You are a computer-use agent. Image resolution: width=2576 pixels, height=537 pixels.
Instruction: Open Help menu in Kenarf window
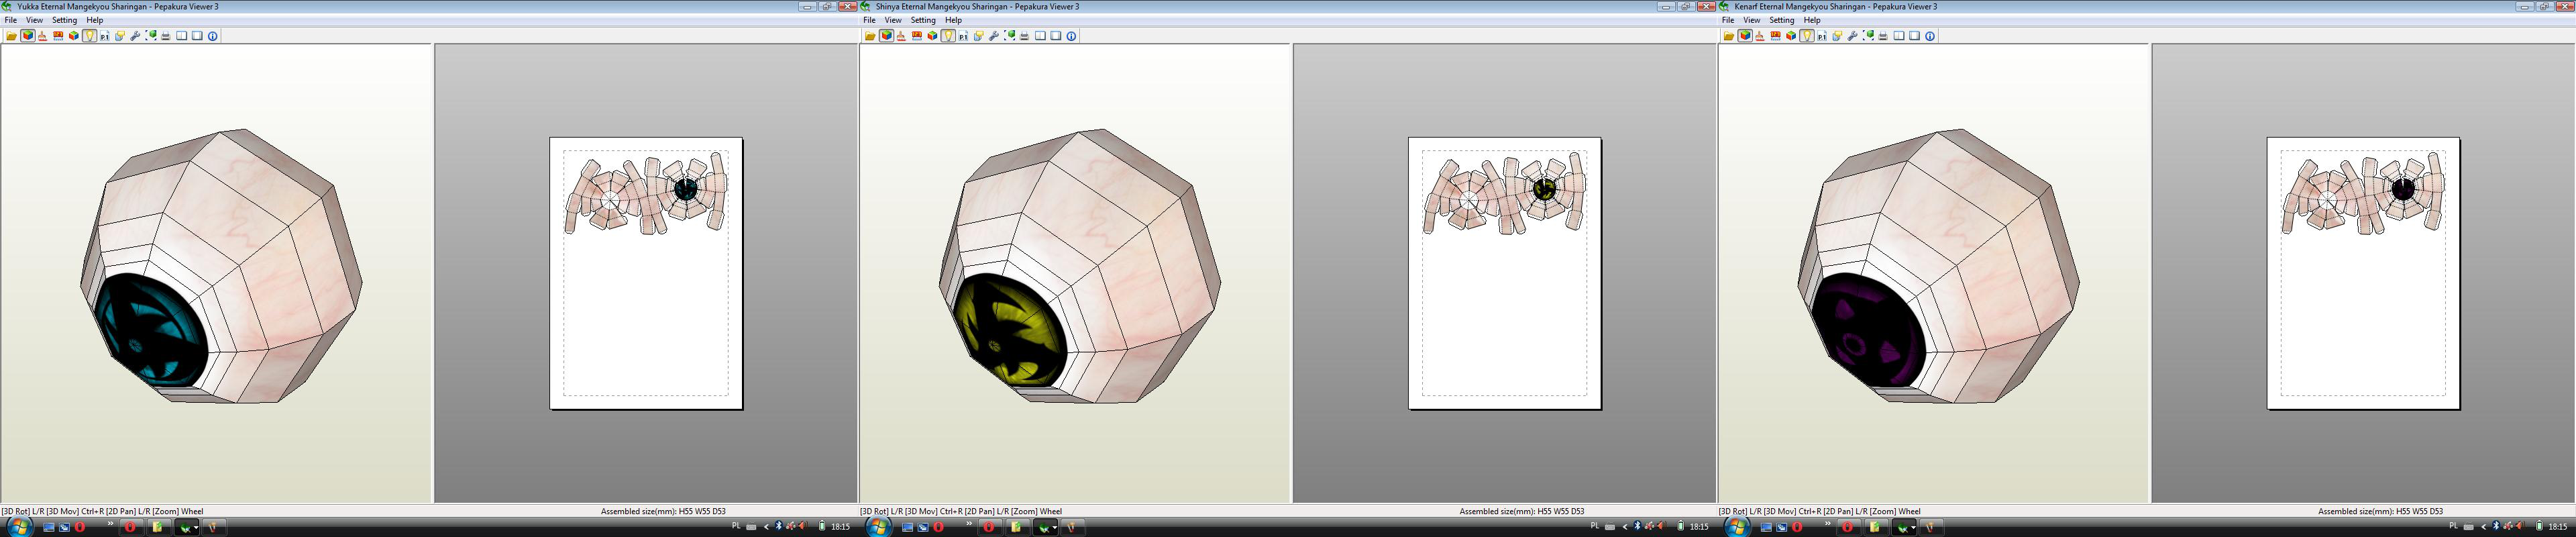click(x=1813, y=20)
